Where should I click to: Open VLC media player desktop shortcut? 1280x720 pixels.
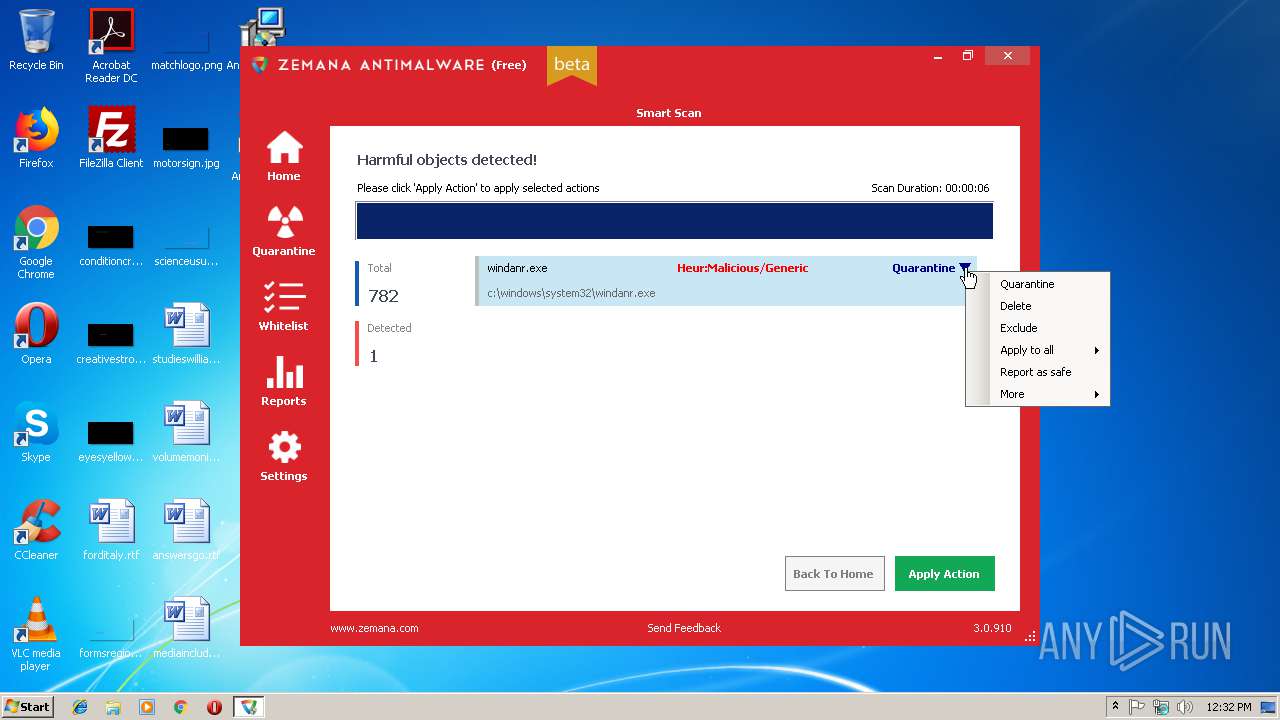click(x=36, y=635)
